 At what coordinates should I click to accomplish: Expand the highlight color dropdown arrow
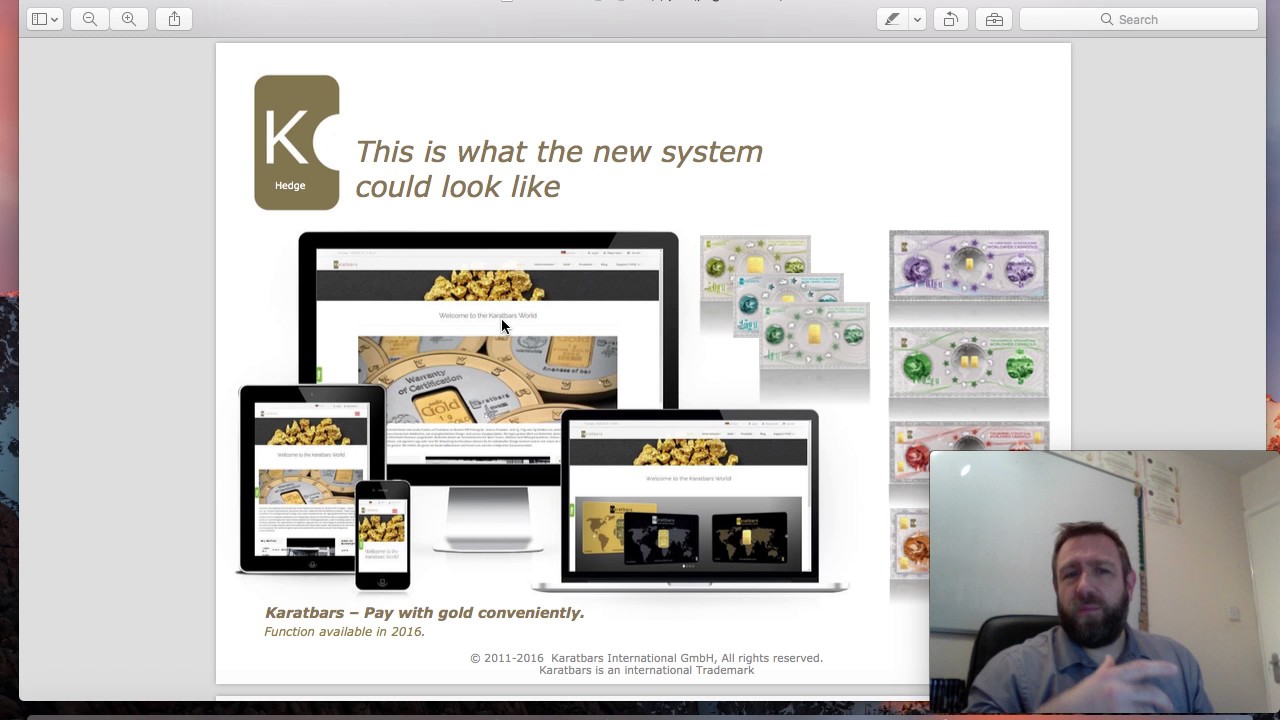[916, 19]
